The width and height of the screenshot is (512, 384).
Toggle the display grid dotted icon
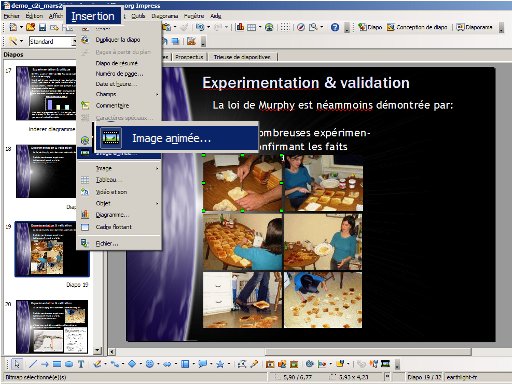pos(285,27)
